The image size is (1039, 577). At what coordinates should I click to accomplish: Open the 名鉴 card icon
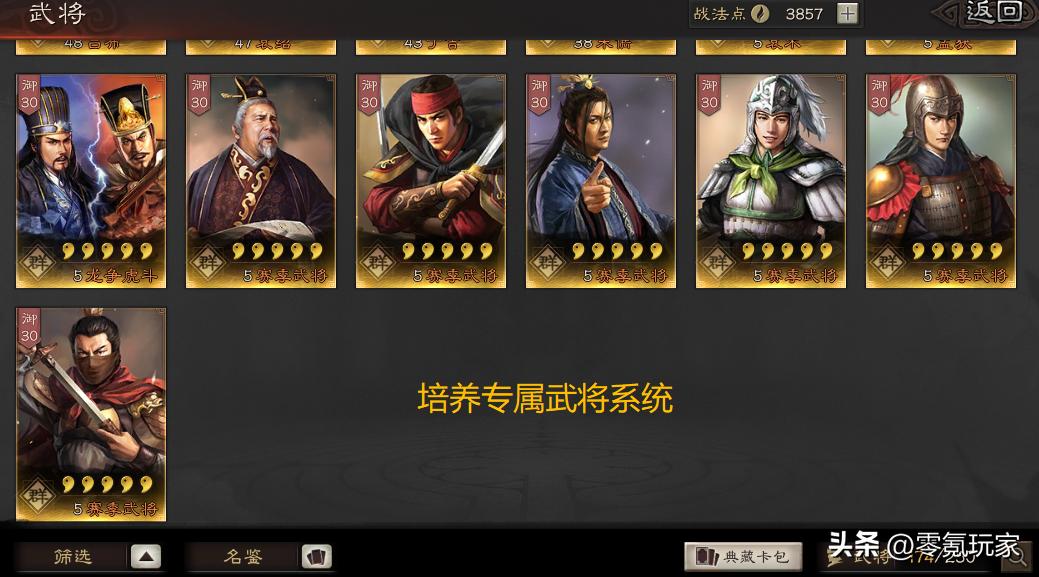point(316,556)
